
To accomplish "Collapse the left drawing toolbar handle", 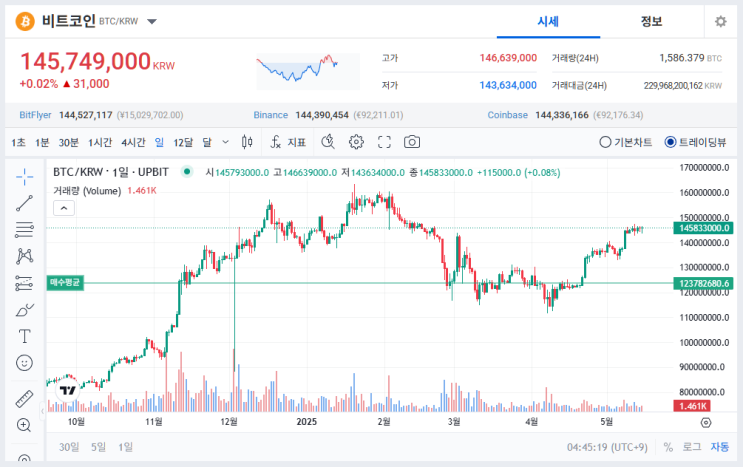I will 43,411.
